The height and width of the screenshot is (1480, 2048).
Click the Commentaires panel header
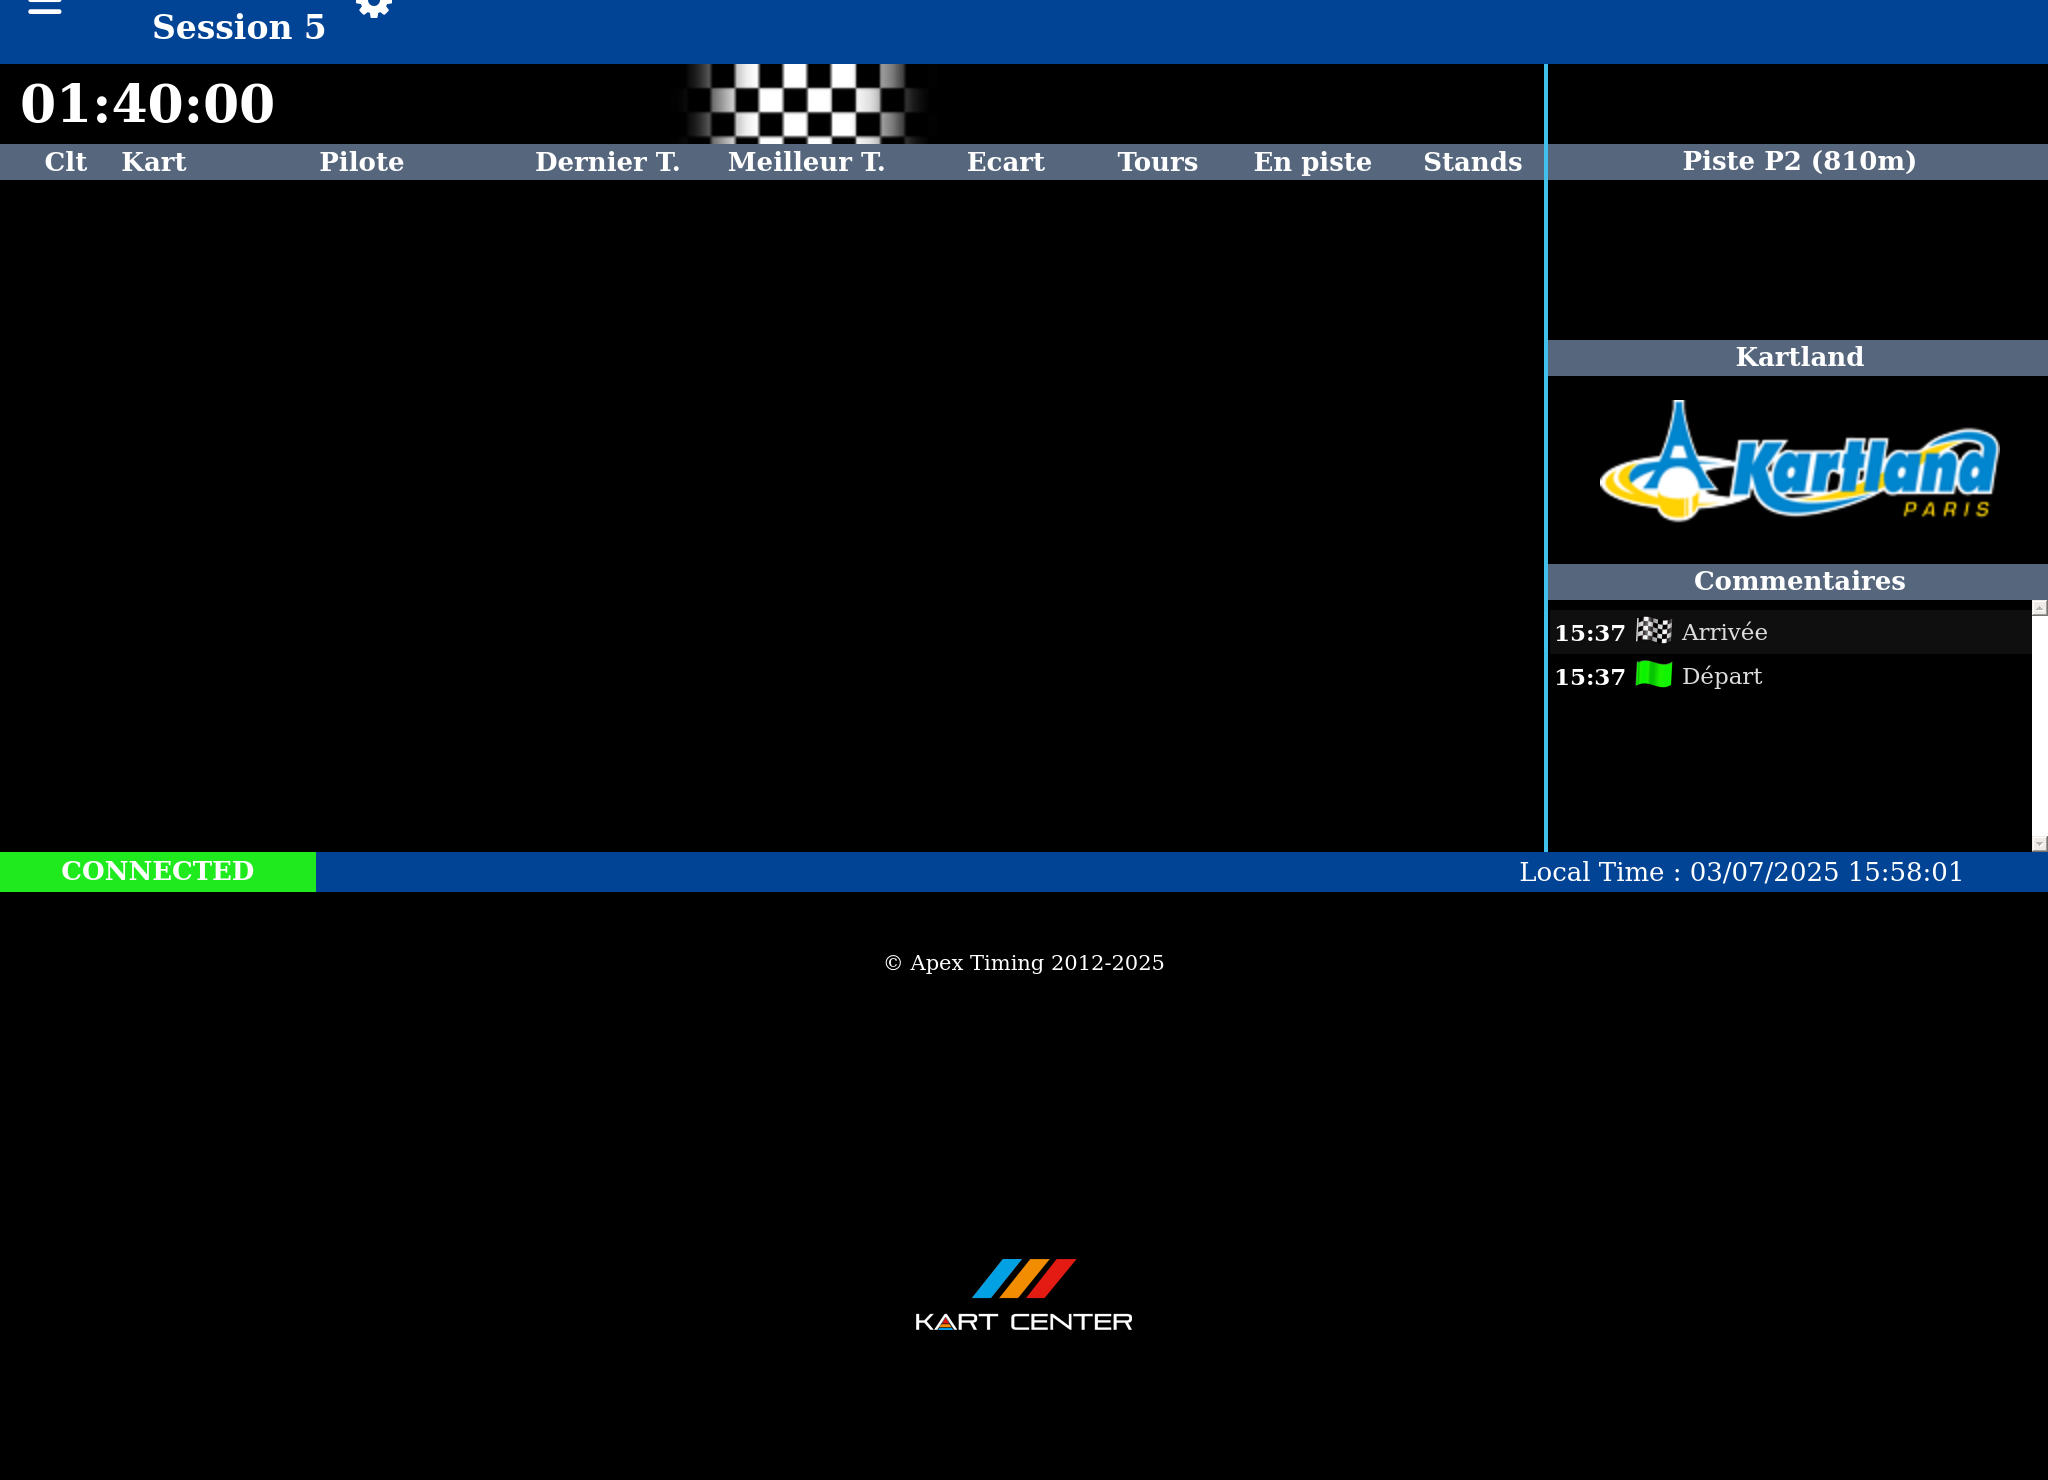[1798, 581]
